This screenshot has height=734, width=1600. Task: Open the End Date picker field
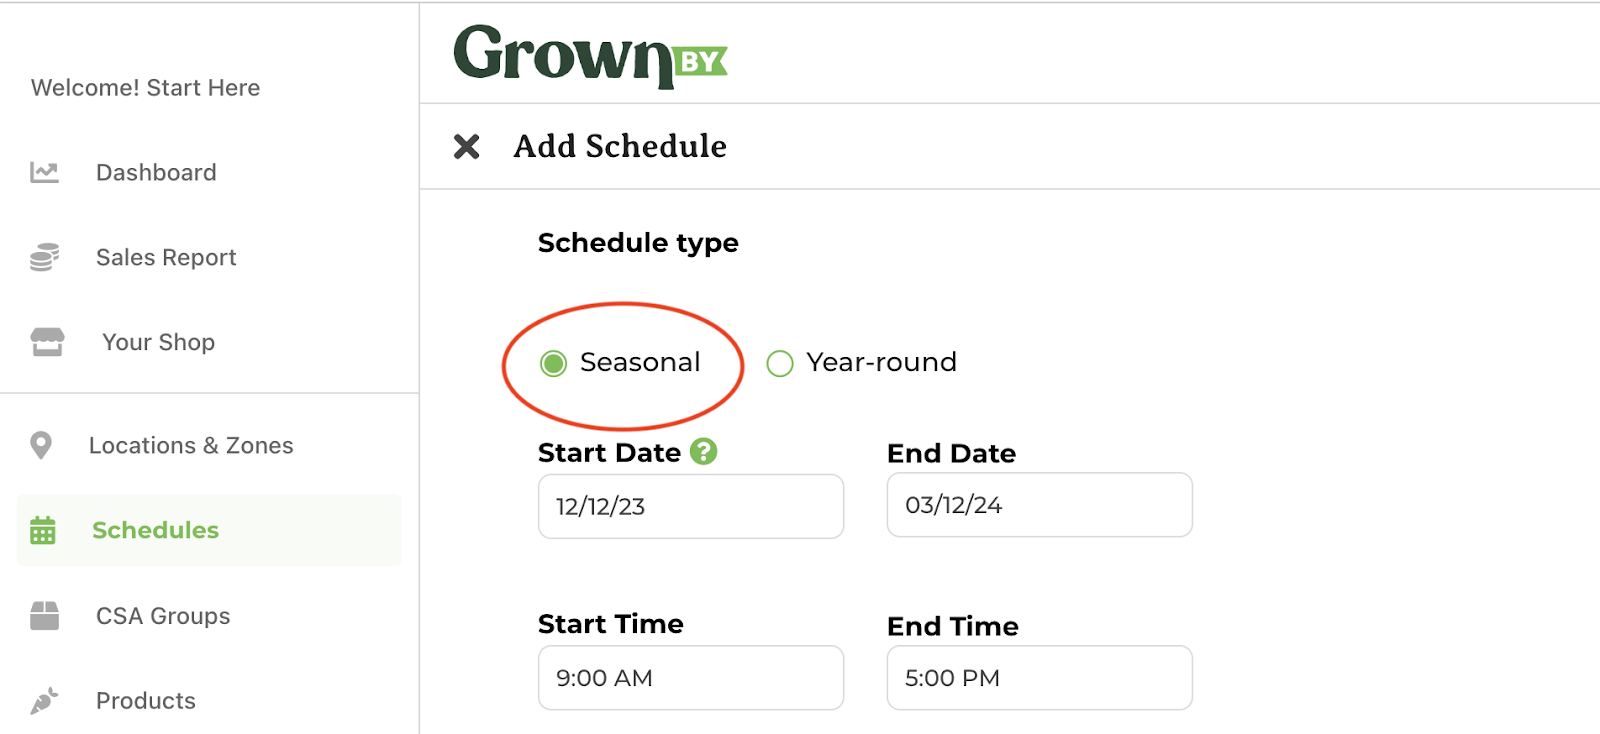(x=1040, y=505)
